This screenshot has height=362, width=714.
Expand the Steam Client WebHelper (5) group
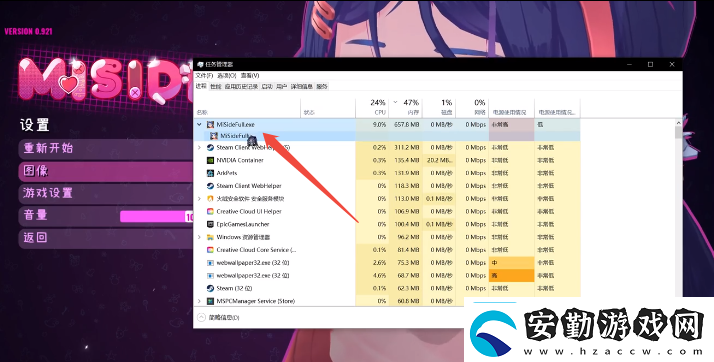click(199, 148)
